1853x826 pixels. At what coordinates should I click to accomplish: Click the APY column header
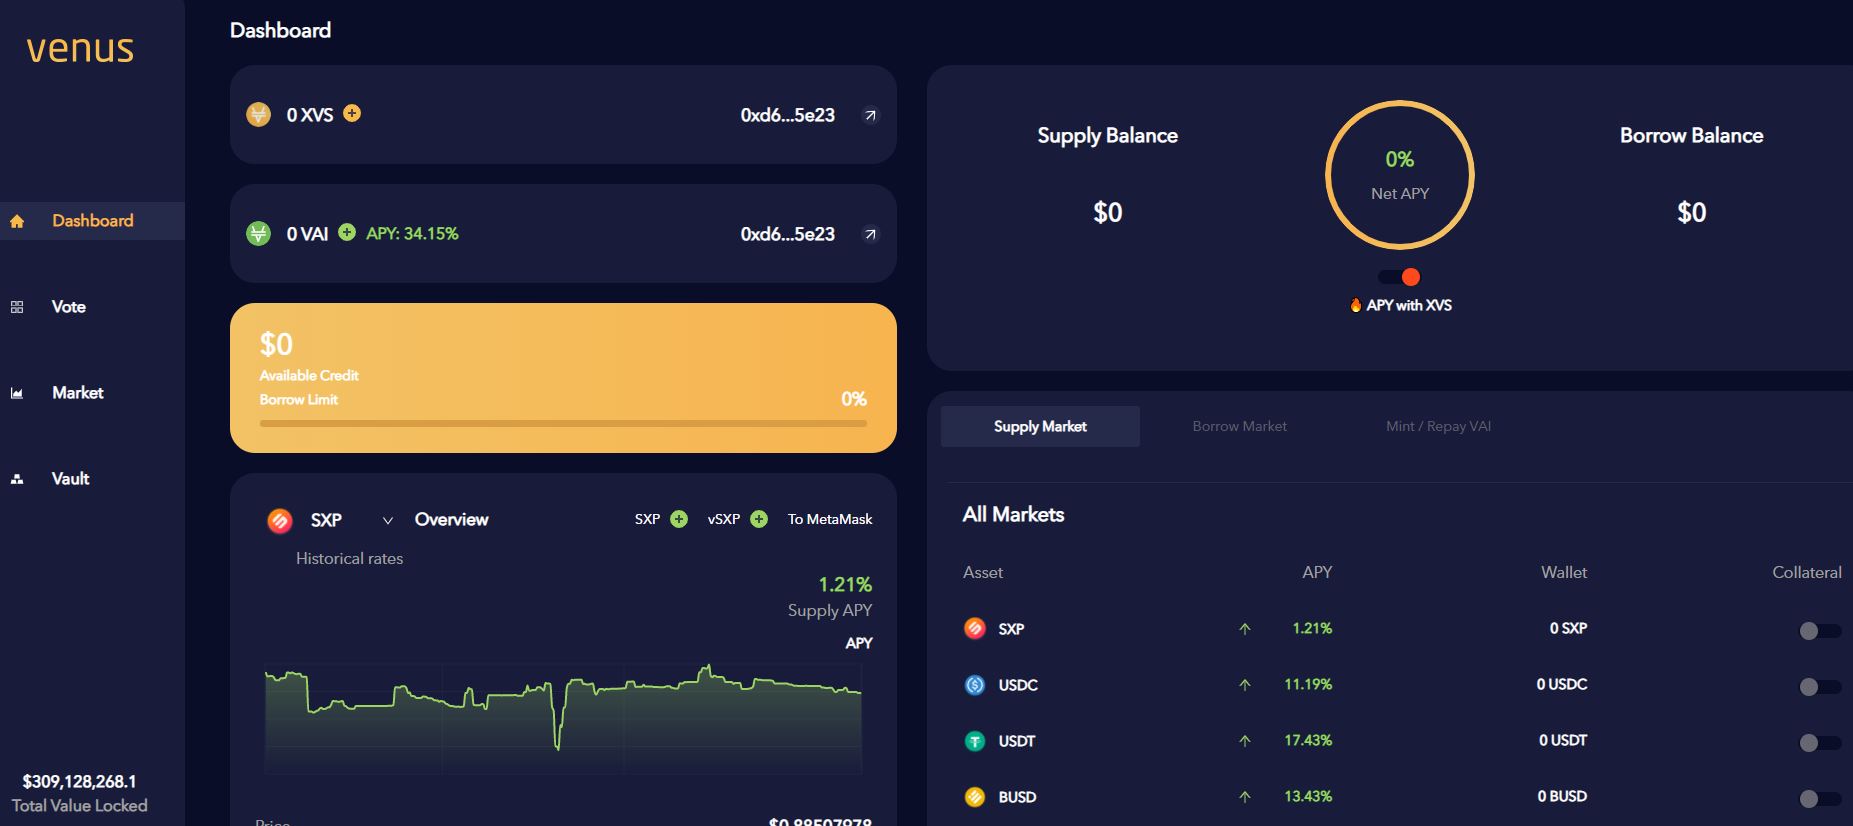(1317, 572)
